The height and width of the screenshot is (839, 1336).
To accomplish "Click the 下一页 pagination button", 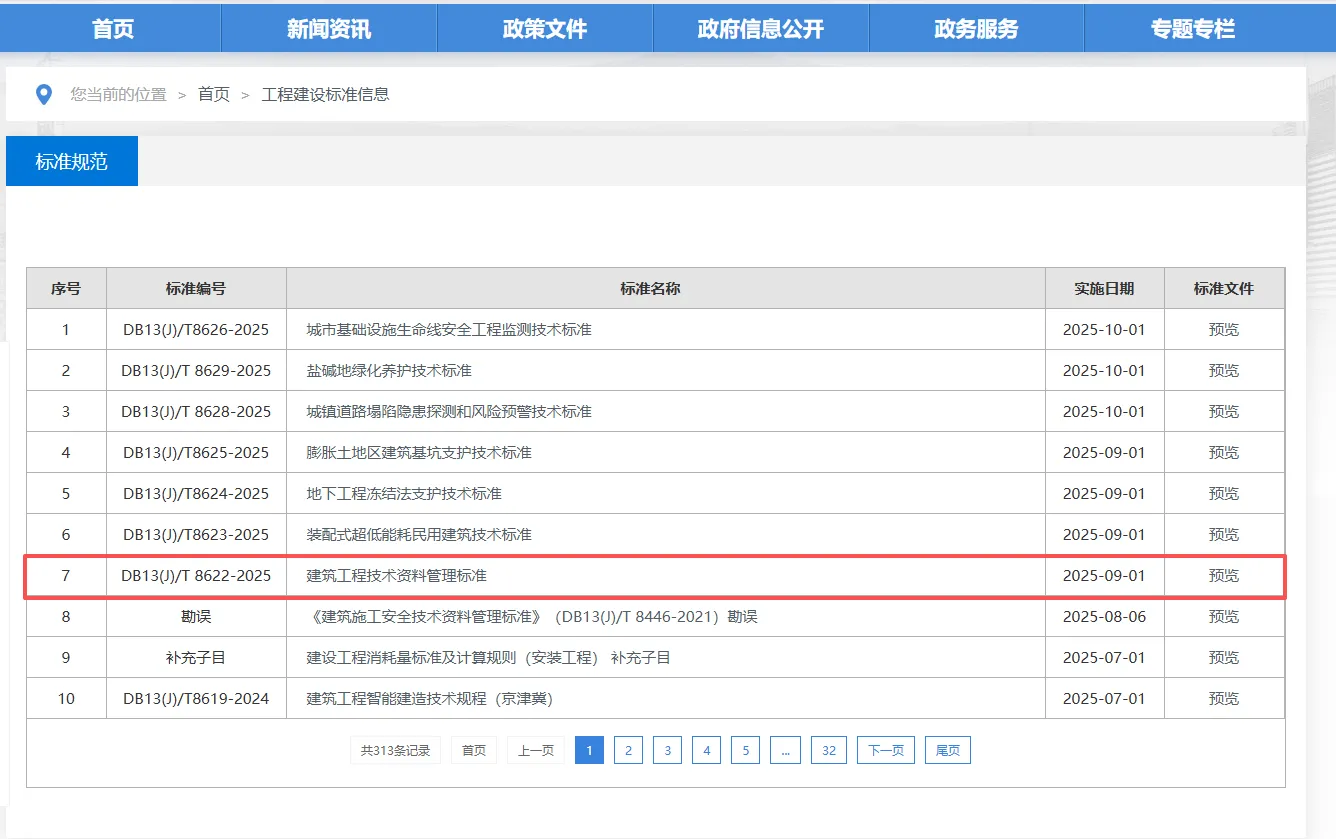I will (x=884, y=749).
